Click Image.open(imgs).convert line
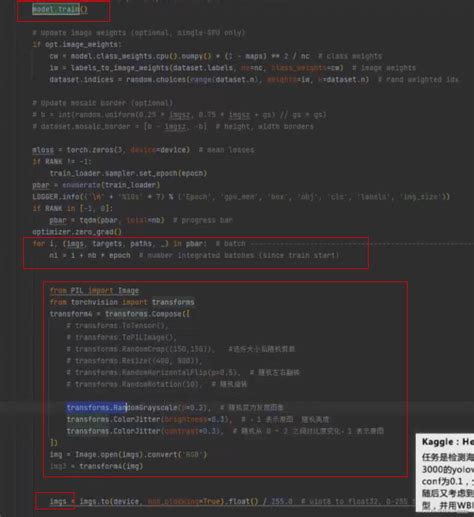This screenshot has height=517, width=474. click(x=128, y=455)
